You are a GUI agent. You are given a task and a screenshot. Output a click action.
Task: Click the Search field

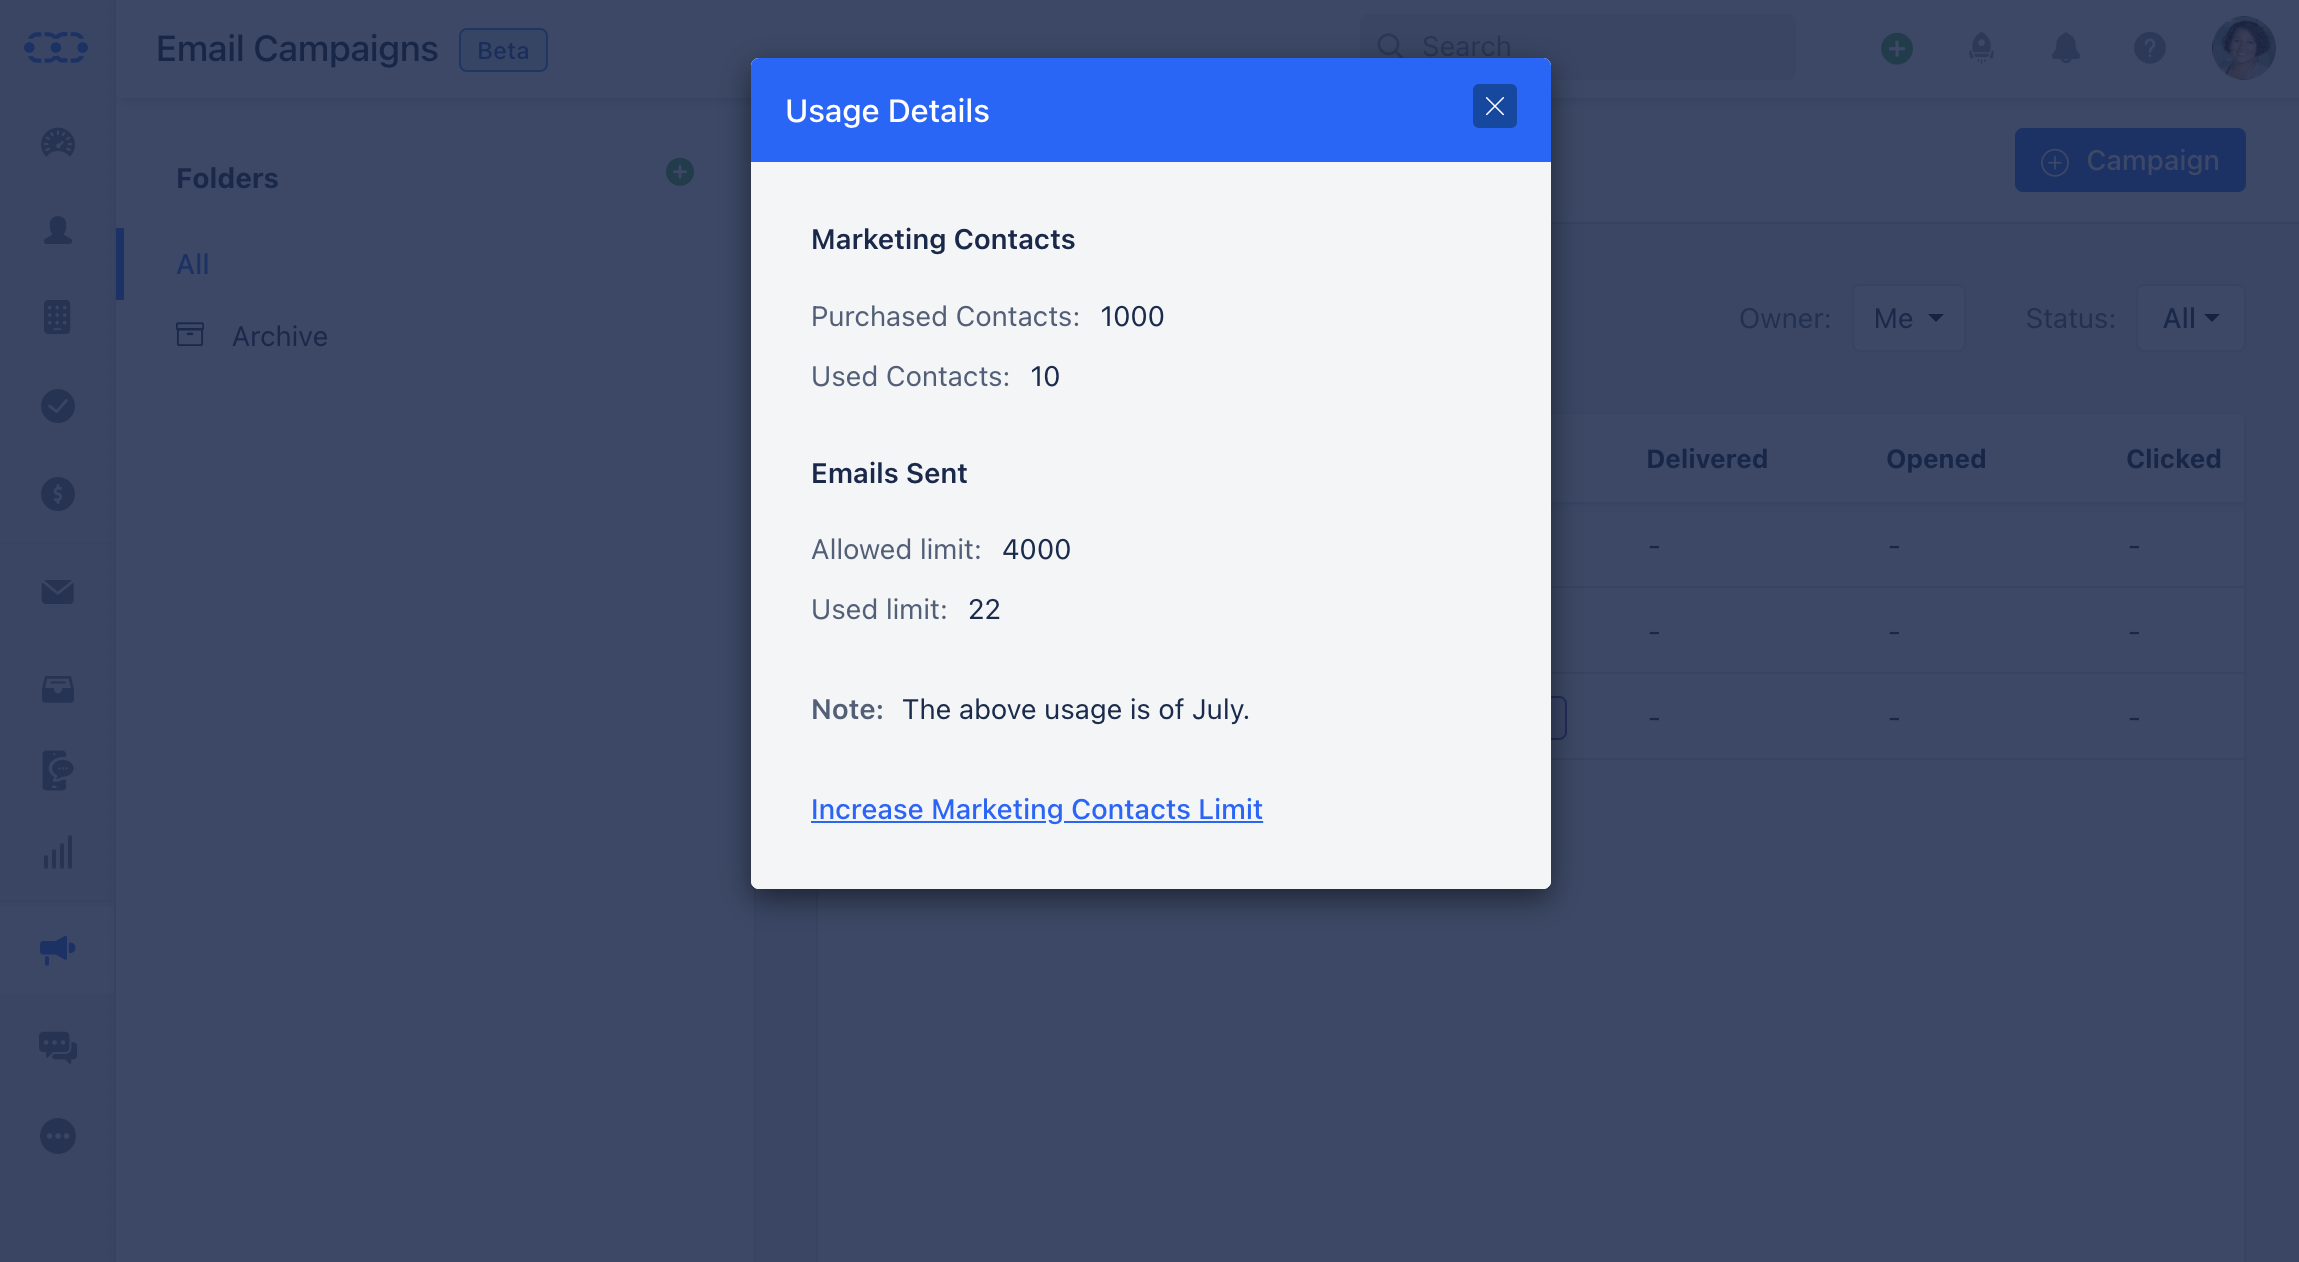coord(1578,47)
